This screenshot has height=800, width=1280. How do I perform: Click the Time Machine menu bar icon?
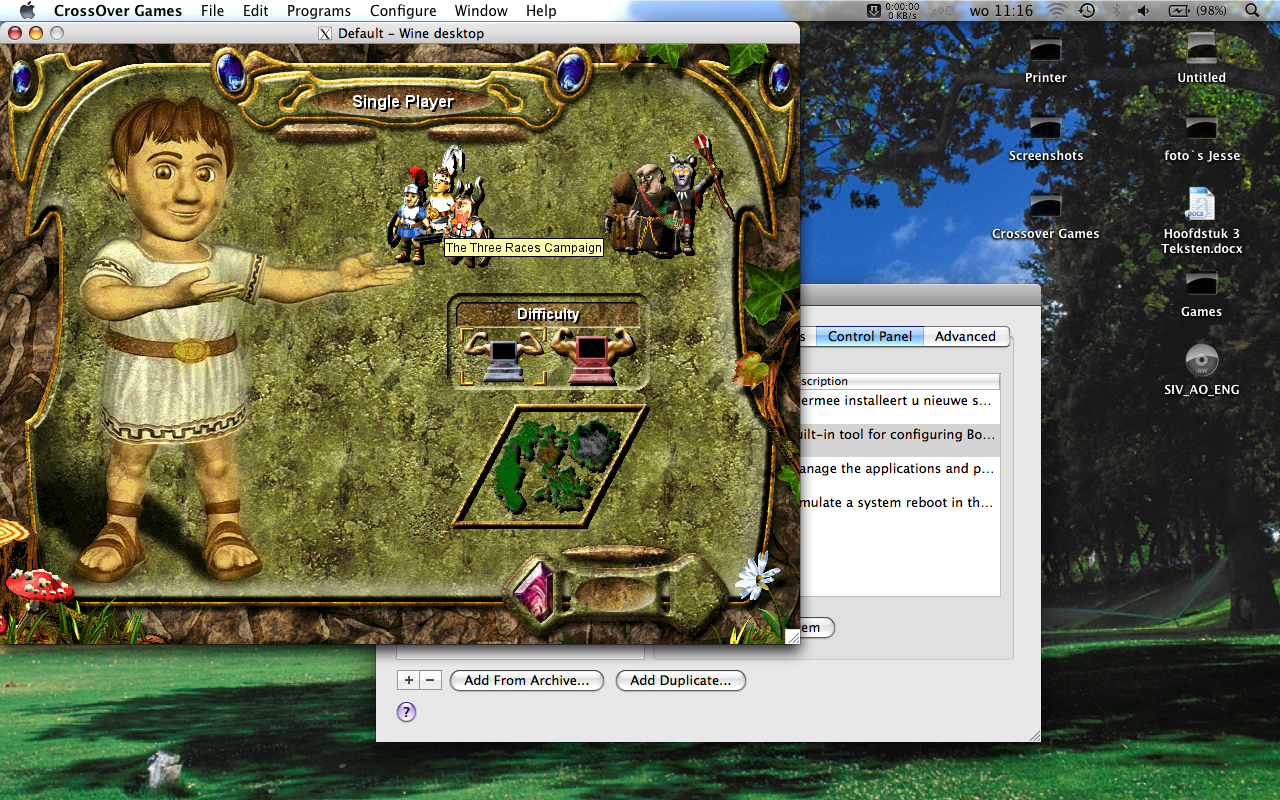pos(1087,11)
